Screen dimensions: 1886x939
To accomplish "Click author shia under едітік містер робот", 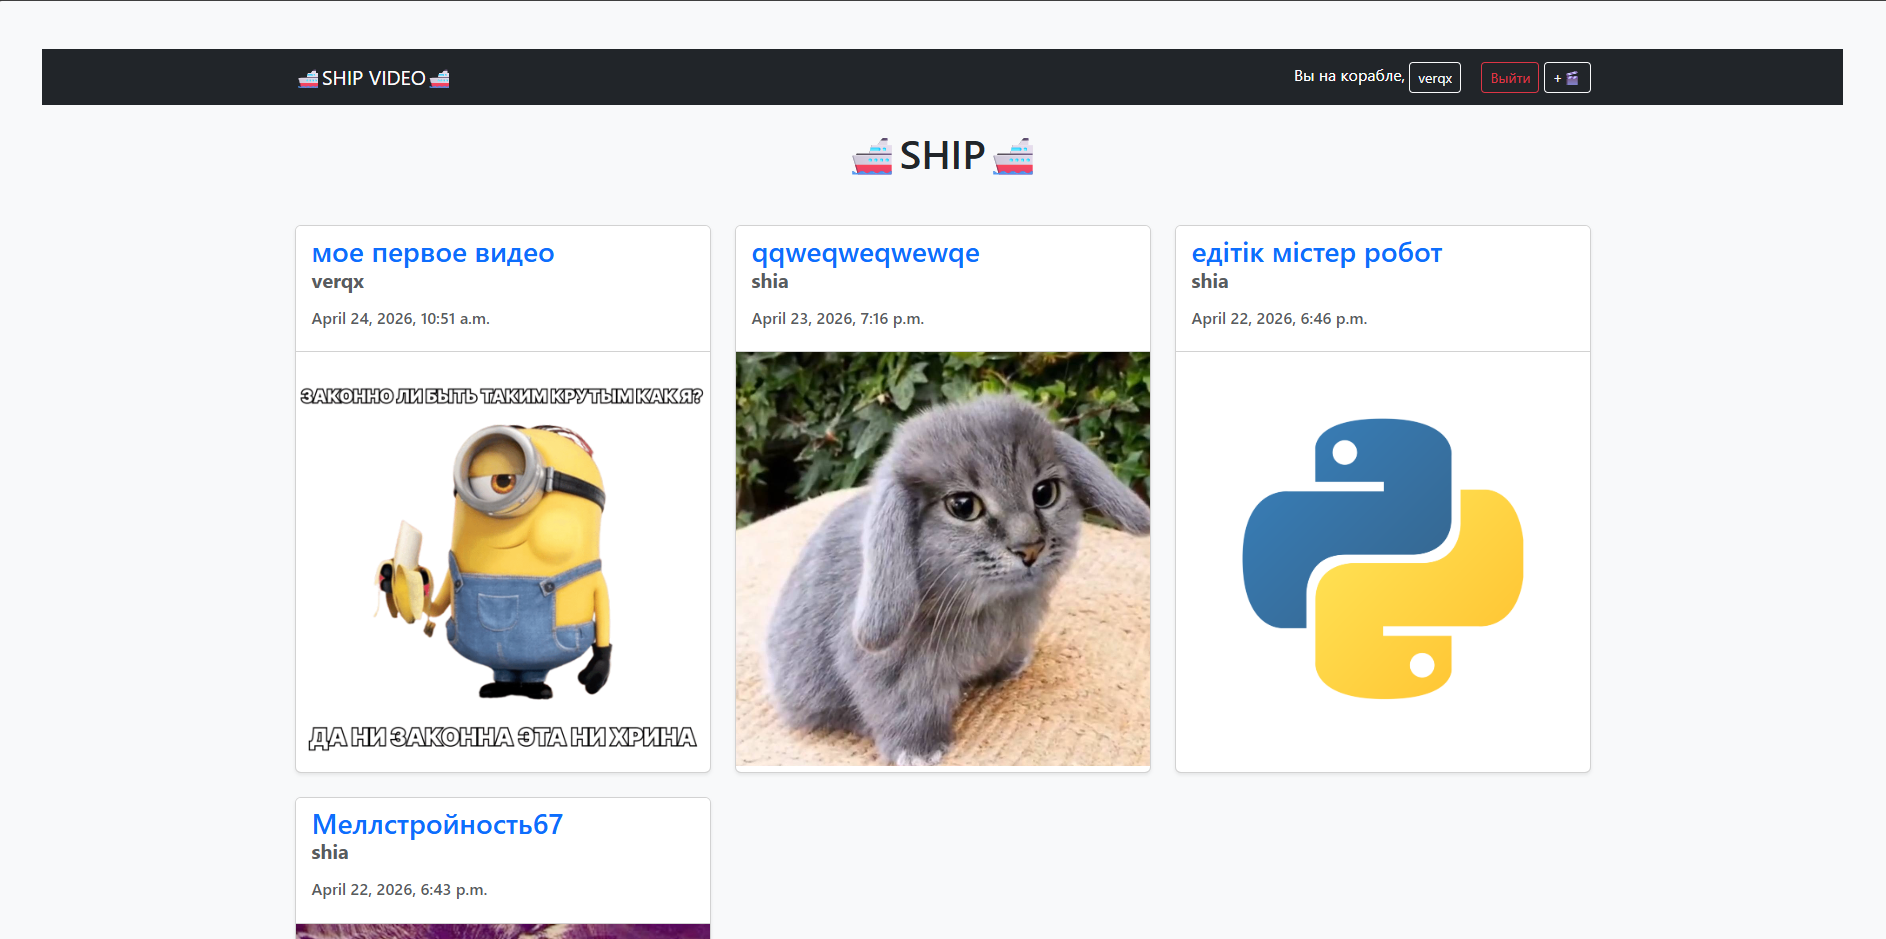I will click(x=1210, y=282).
